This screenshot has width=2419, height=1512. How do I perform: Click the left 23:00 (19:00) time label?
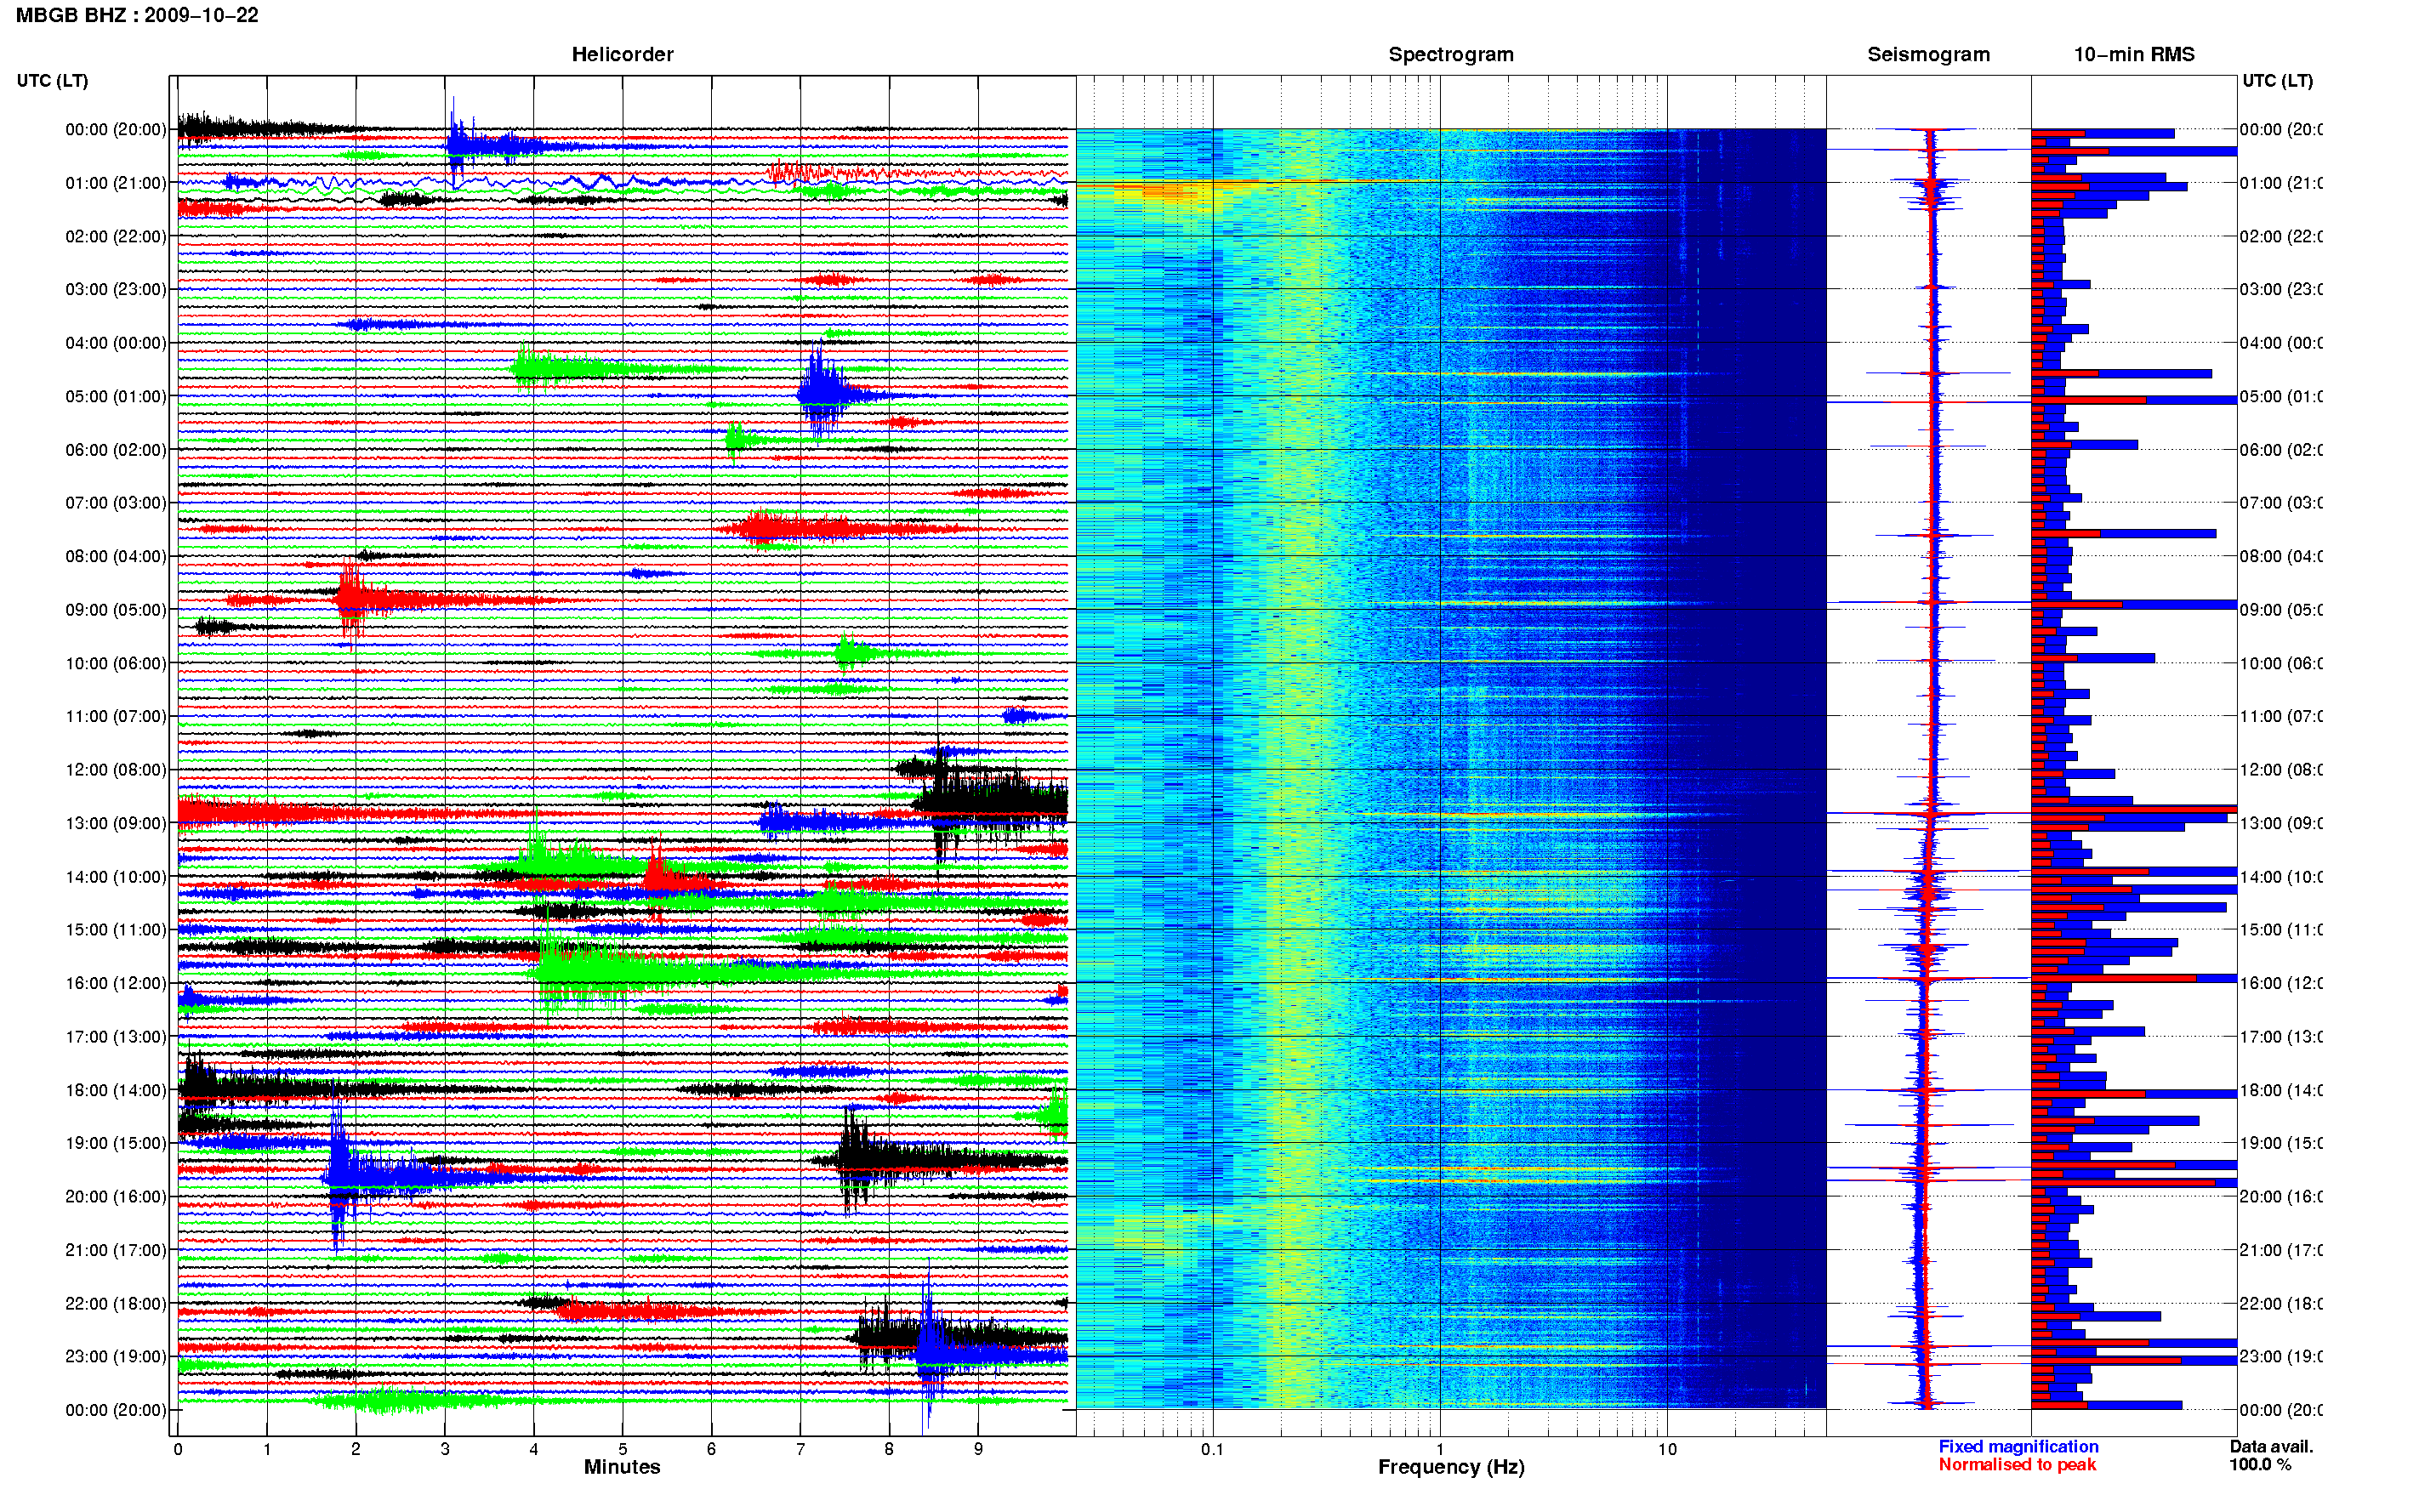116,1356
